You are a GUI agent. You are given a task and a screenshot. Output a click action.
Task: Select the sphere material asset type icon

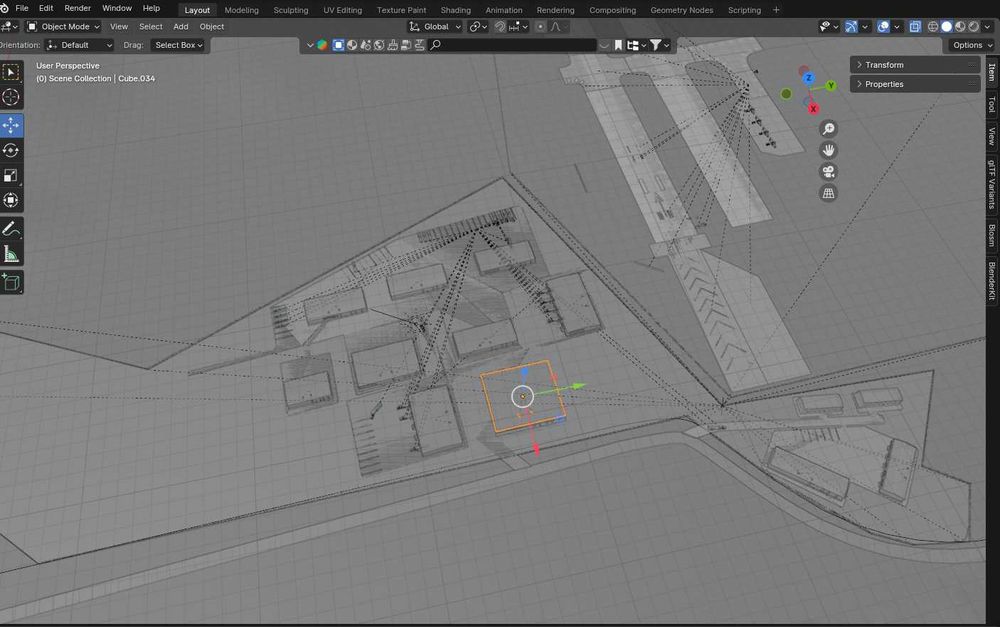(352, 45)
